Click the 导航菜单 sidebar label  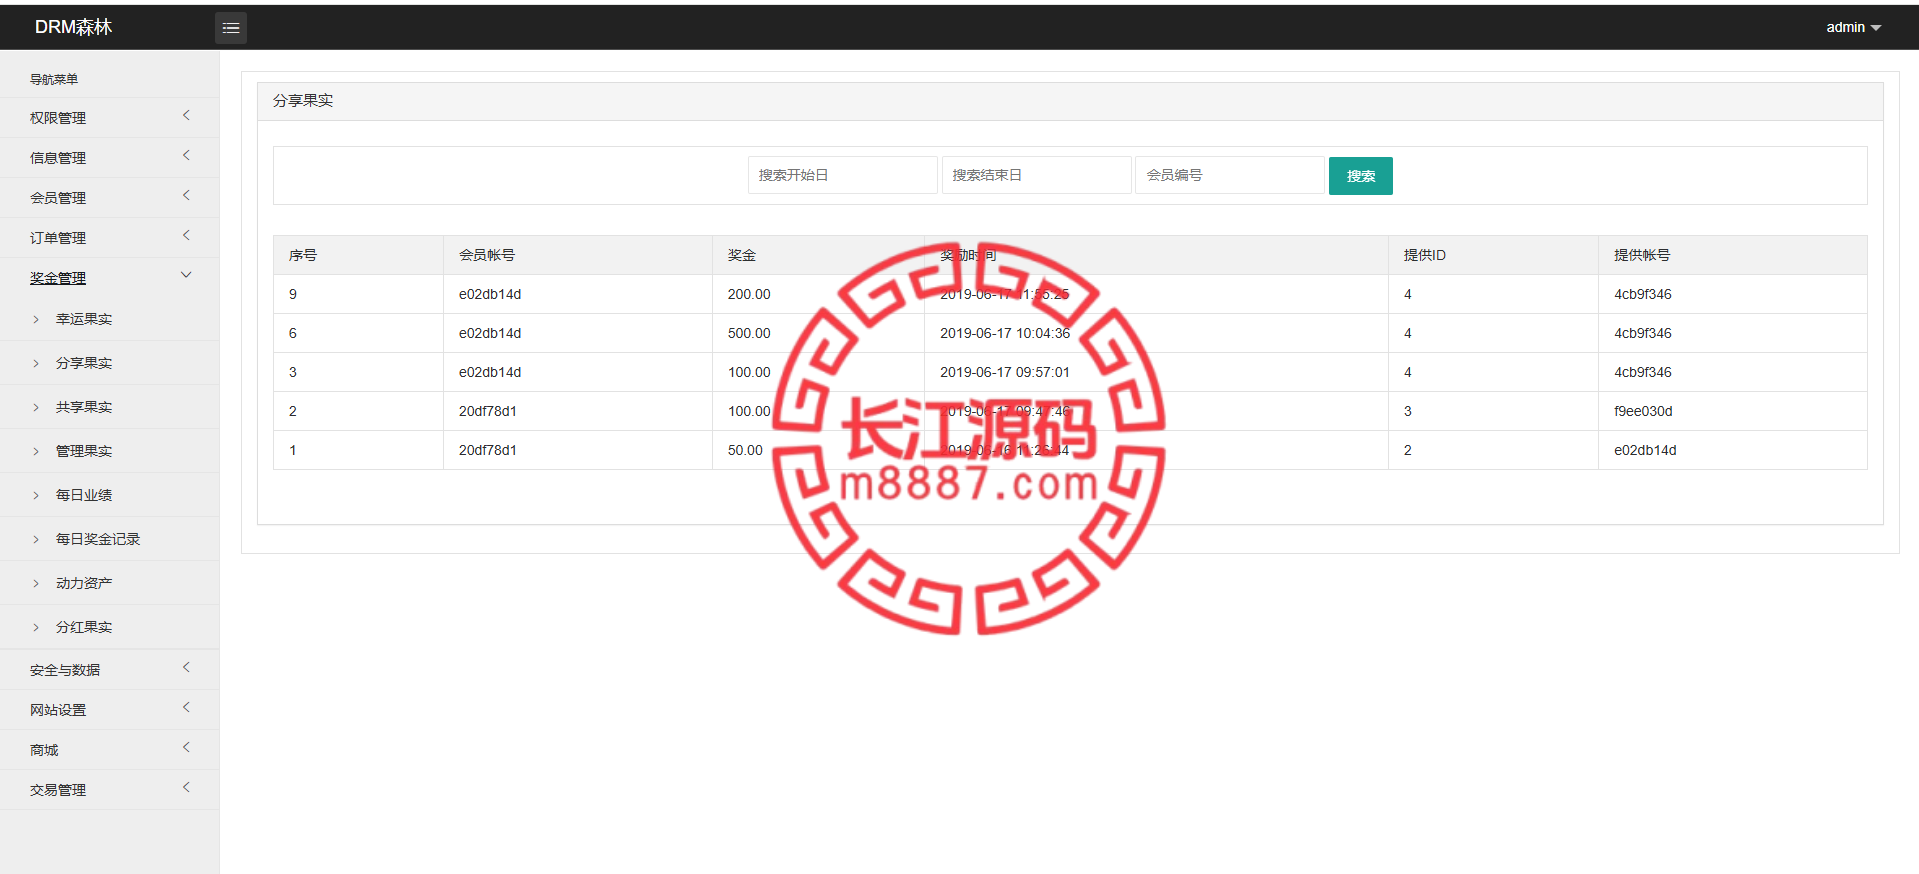54,79
